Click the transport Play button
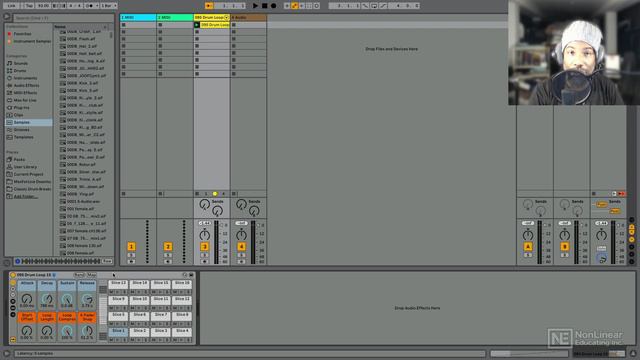Image resolution: width=640 pixels, height=360 pixels. [255, 6]
